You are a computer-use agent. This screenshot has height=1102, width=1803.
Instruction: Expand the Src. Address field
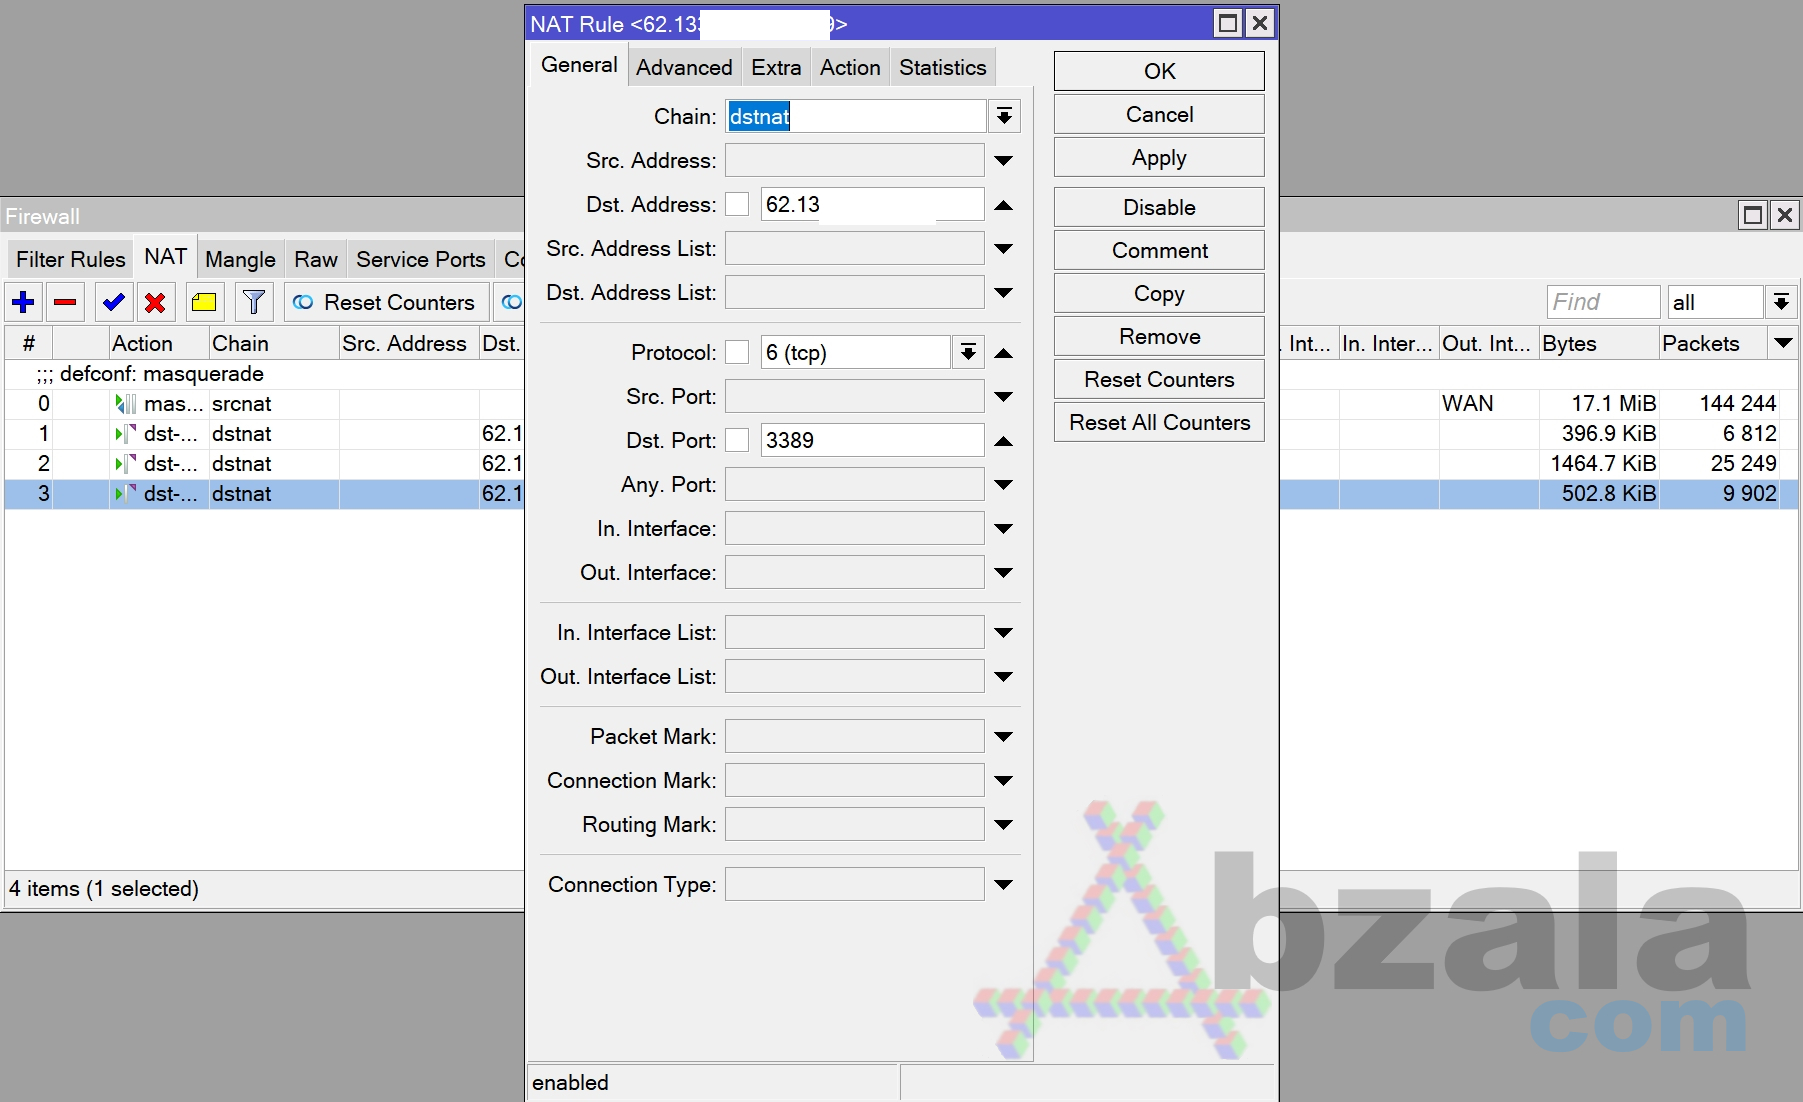1004,161
